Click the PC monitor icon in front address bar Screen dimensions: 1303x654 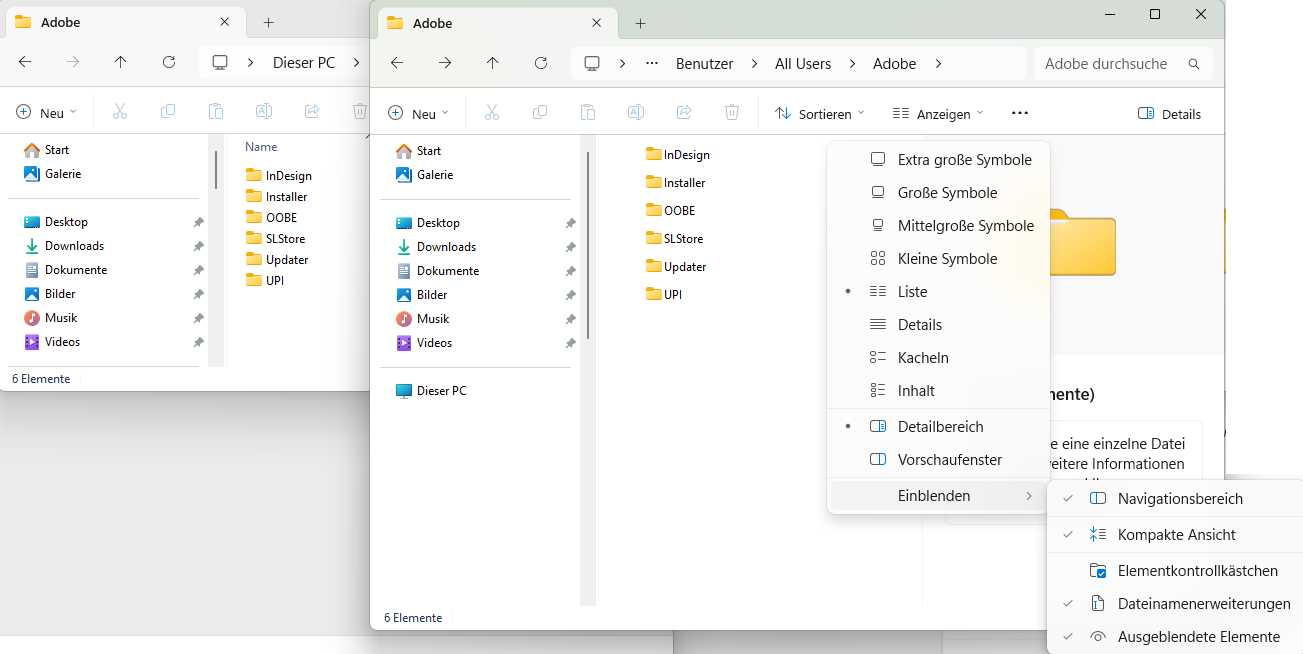click(592, 63)
